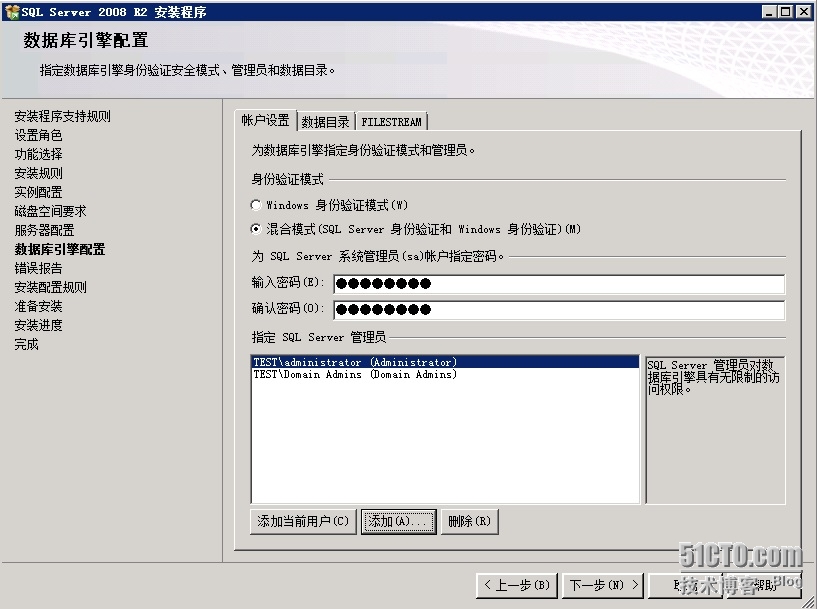Click the 输入密码 password field
This screenshot has width=817, height=609.
(559, 284)
